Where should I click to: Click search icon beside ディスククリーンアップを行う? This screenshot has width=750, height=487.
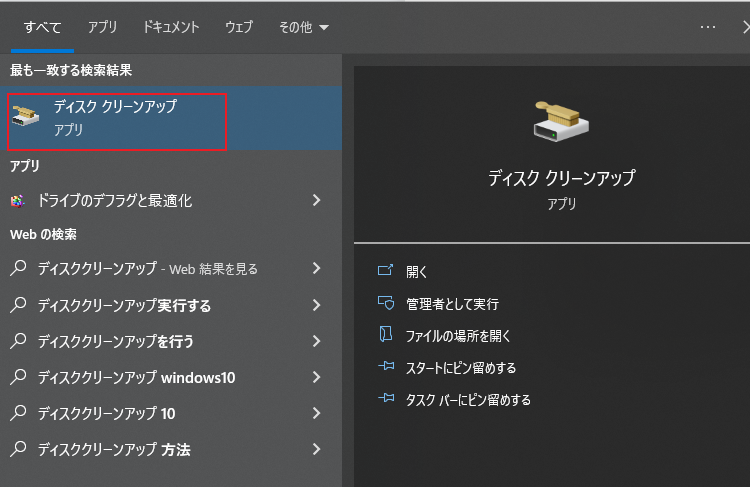coord(18,341)
